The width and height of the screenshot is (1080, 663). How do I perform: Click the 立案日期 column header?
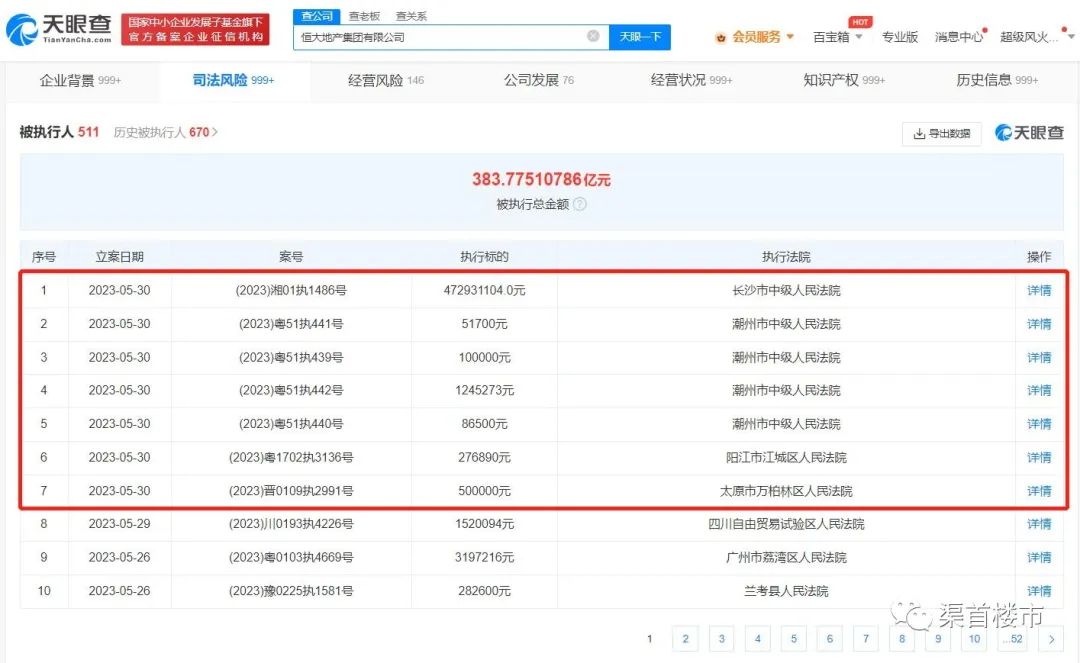119,257
